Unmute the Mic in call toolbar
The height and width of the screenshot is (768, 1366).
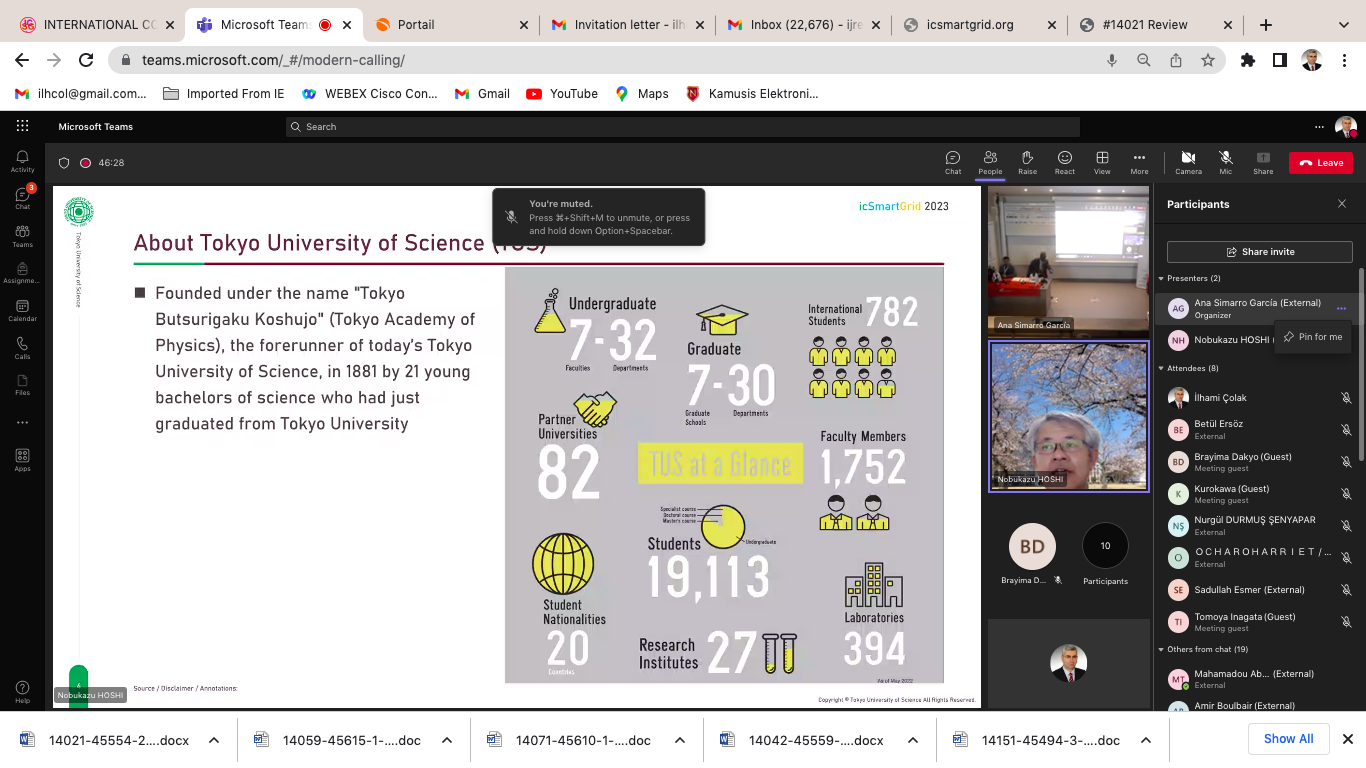(1225, 162)
